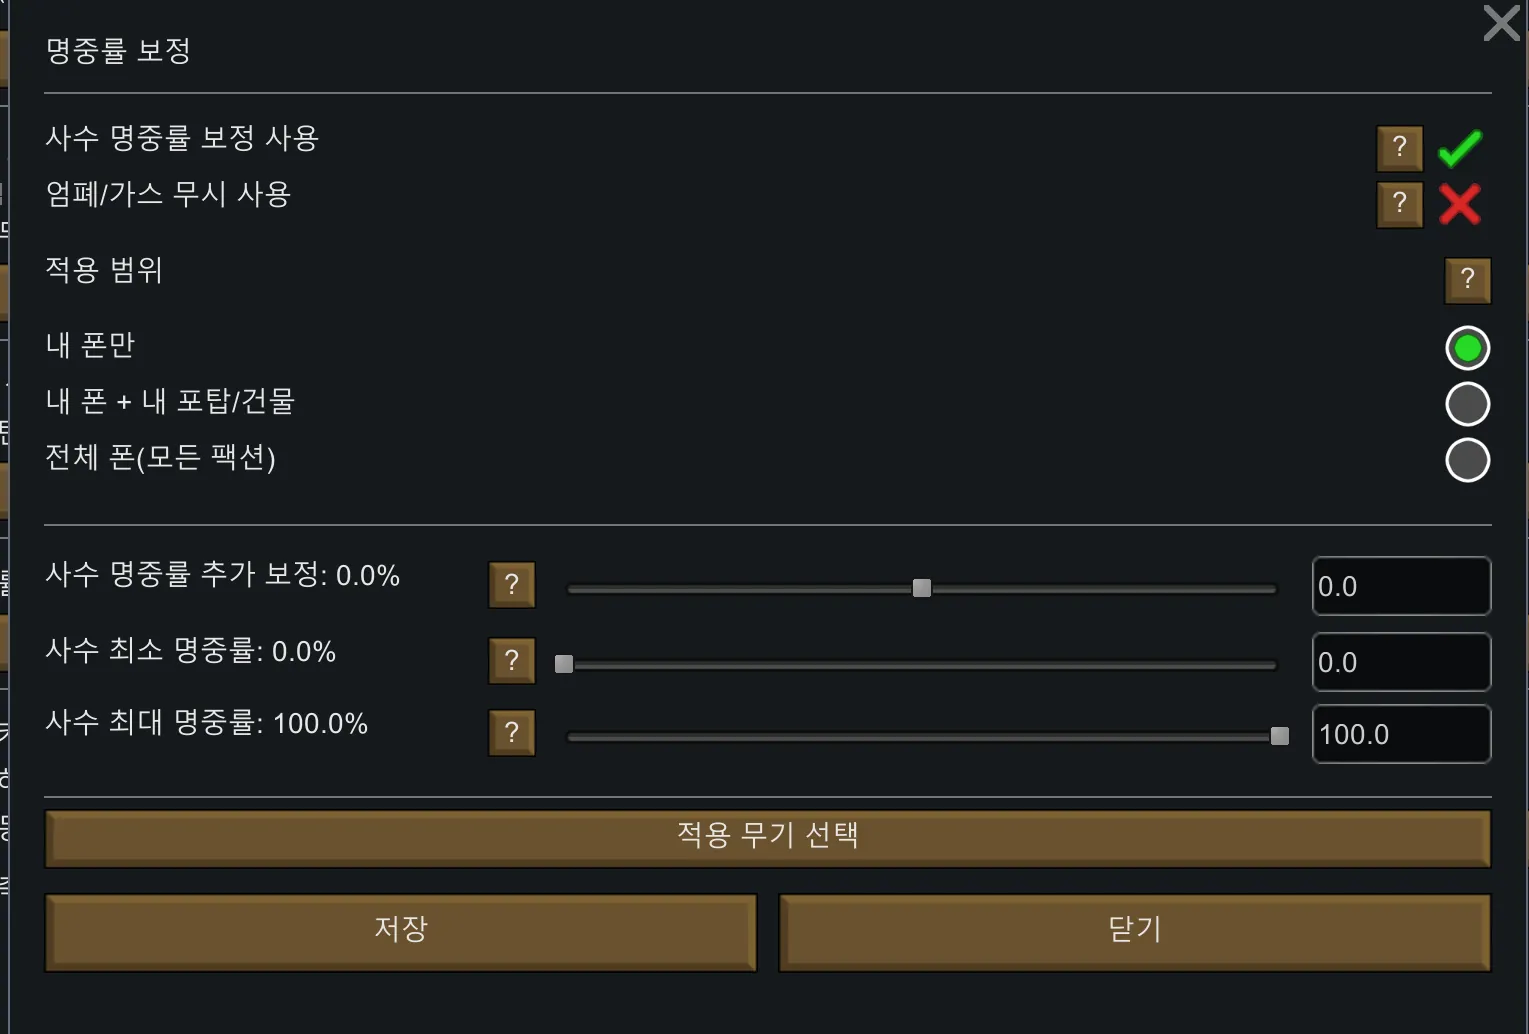Click the 적용 무기 선택 button

[767, 838]
